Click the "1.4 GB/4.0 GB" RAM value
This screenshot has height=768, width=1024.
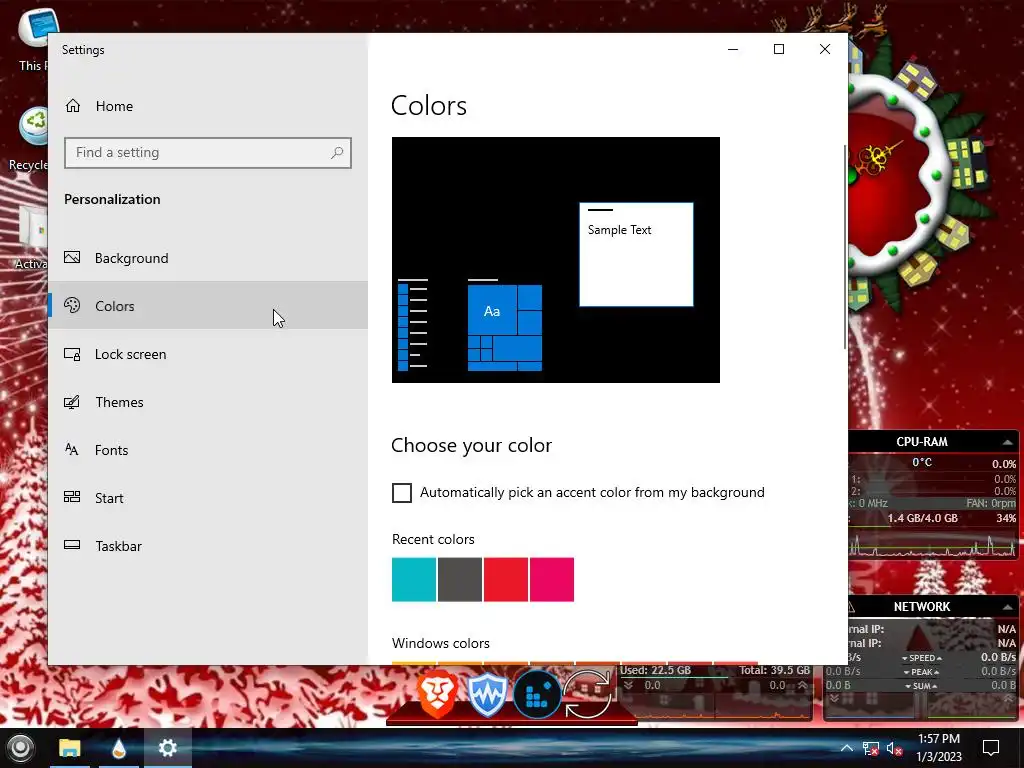tap(922, 519)
